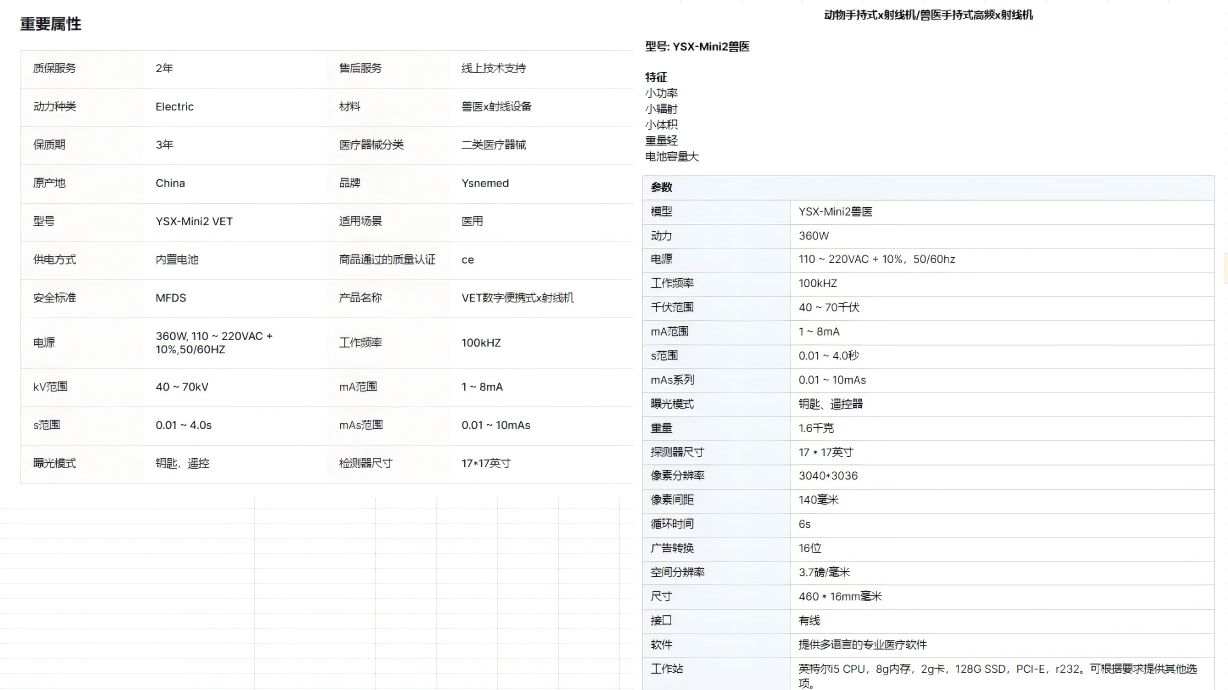This screenshot has height=690, width=1228.
Task: Select the 钥匙, 遥控 exposure mode value
Action: pyautogui.click(x=182, y=463)
